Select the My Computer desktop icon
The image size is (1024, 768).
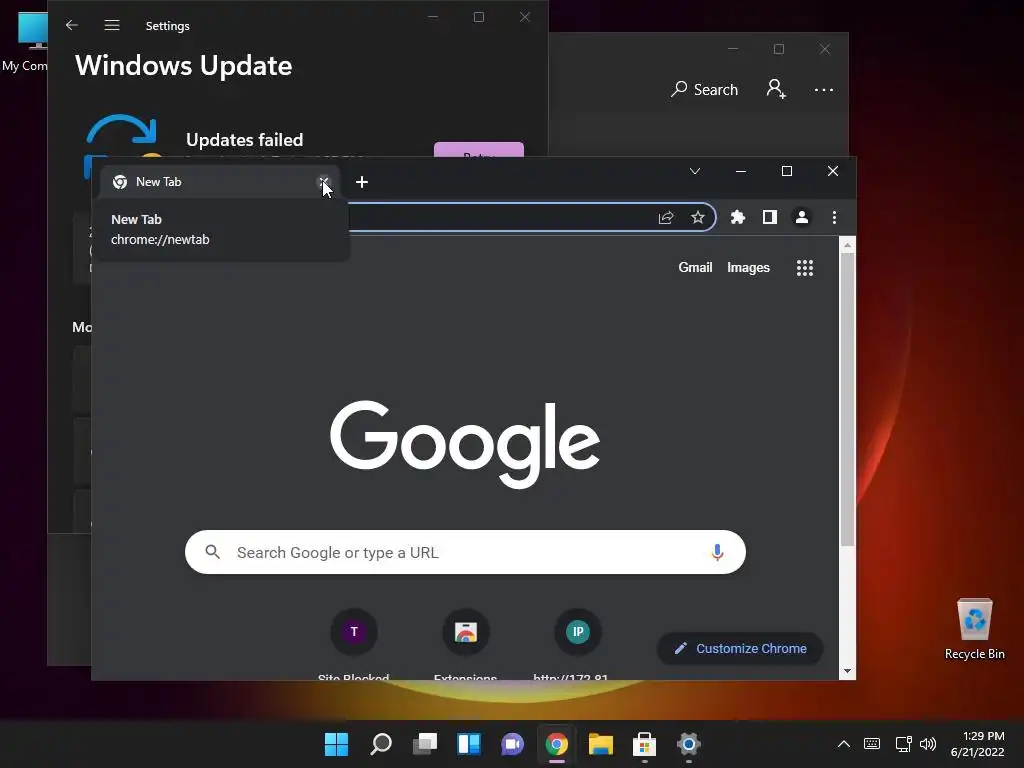(x=25, y=40)
